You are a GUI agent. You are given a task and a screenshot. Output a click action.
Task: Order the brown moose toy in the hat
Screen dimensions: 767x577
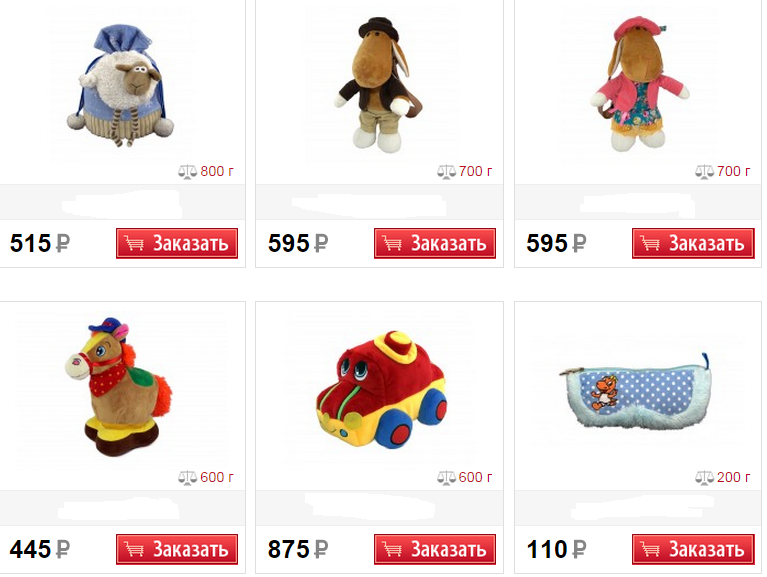[435, 243]
